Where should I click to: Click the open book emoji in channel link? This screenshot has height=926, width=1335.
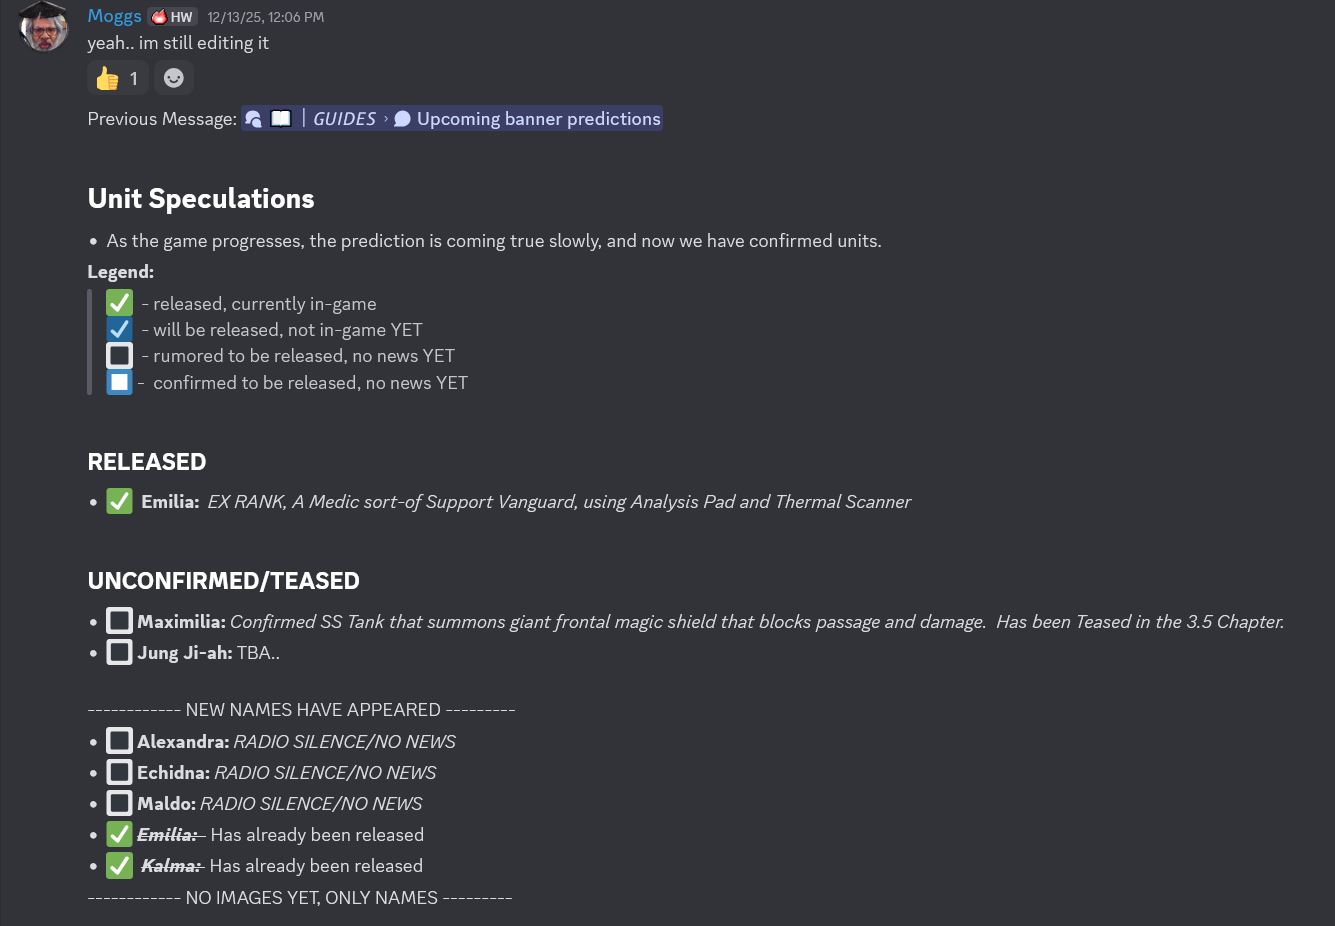[x=281, y=119]
